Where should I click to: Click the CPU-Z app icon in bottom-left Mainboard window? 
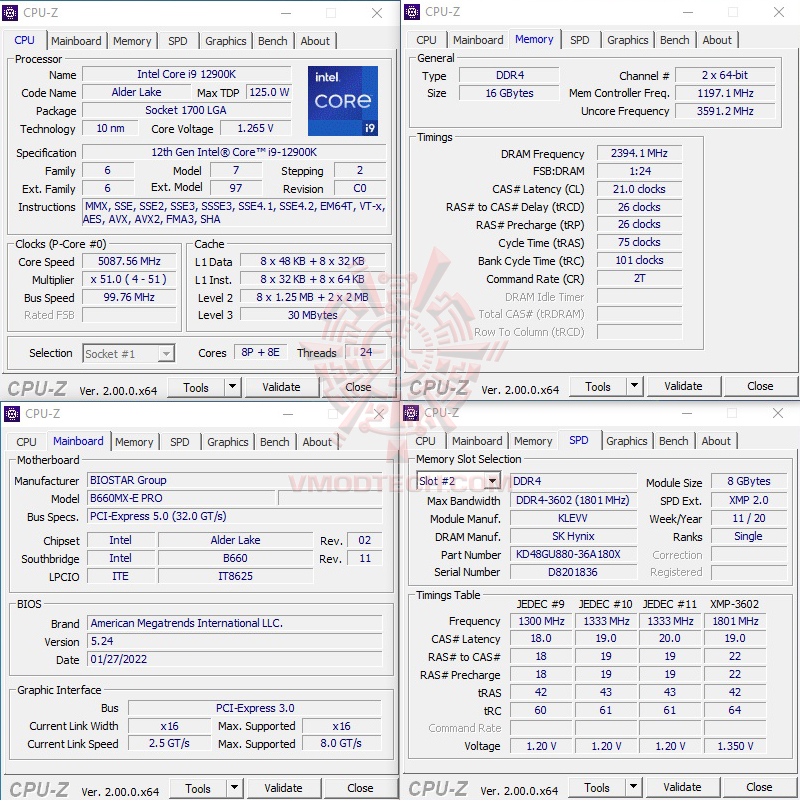coord(12,414)
